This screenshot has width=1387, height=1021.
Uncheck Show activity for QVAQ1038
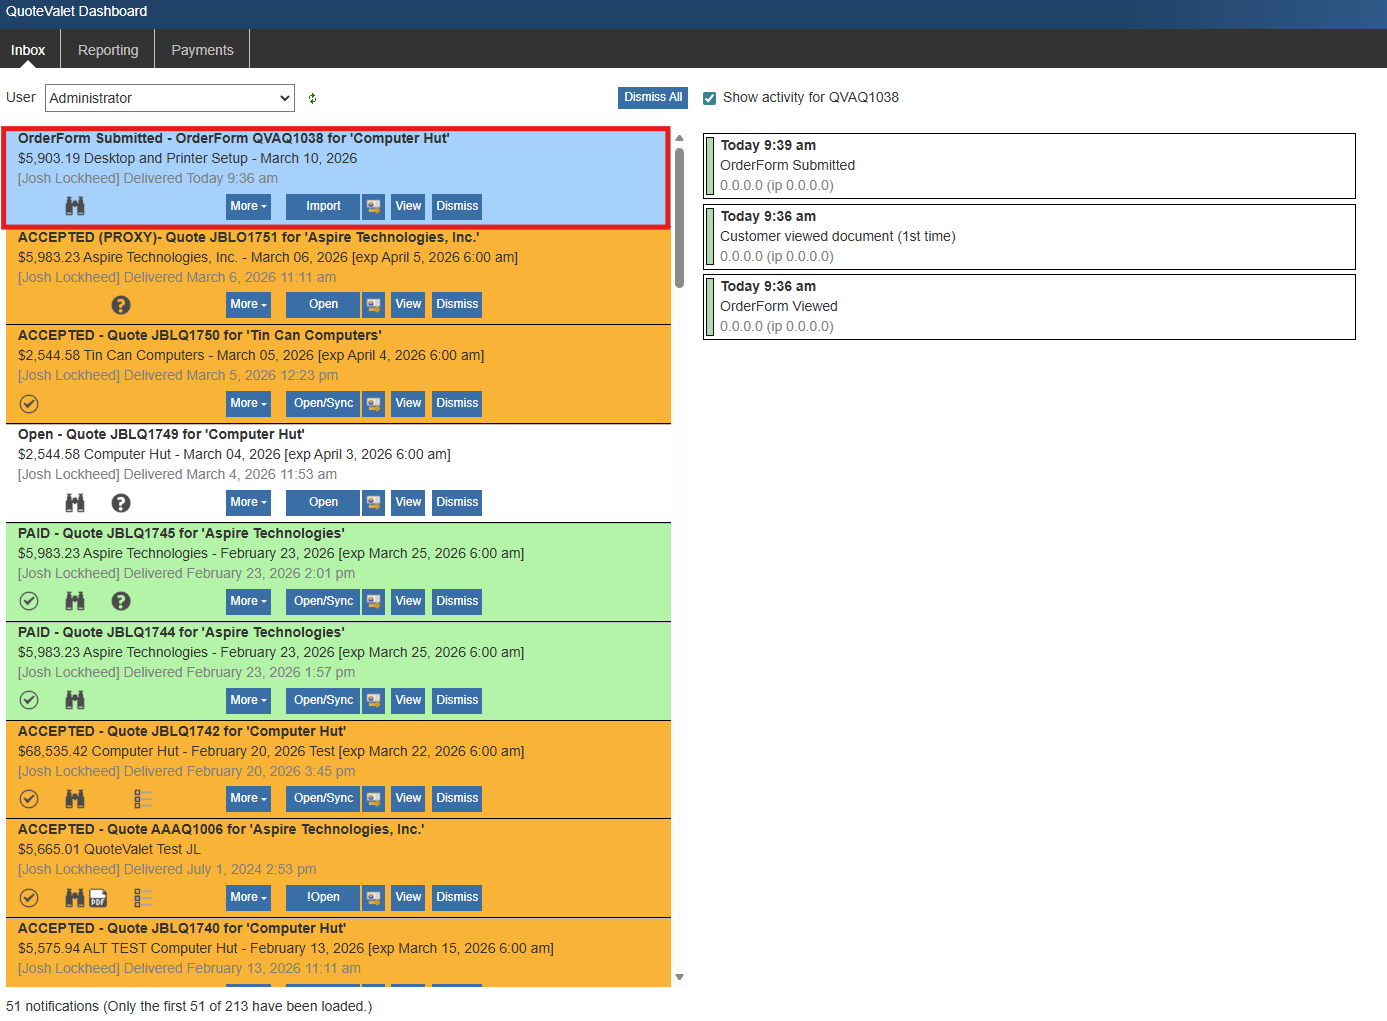click(709, 97)
